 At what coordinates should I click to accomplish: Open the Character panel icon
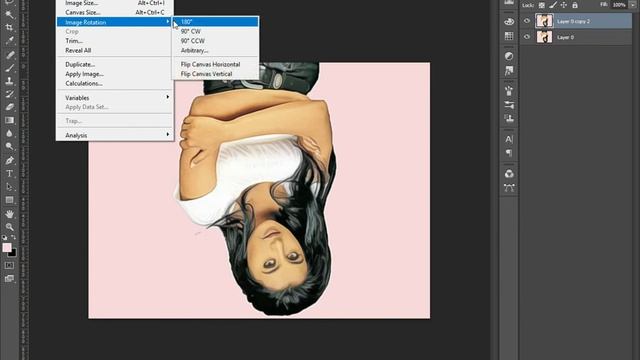point(509,139)
